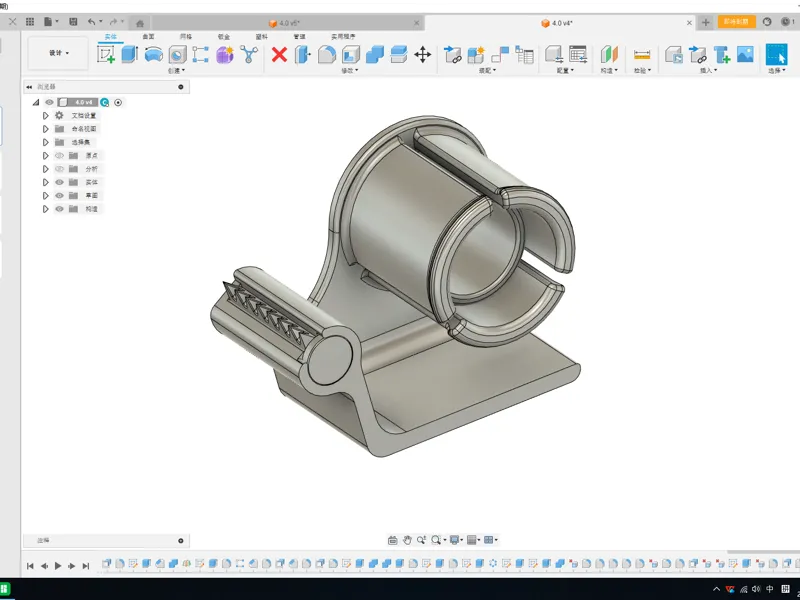Click the Undo arrow
Screen dimensions: 800x600
(x=91, y=21)
